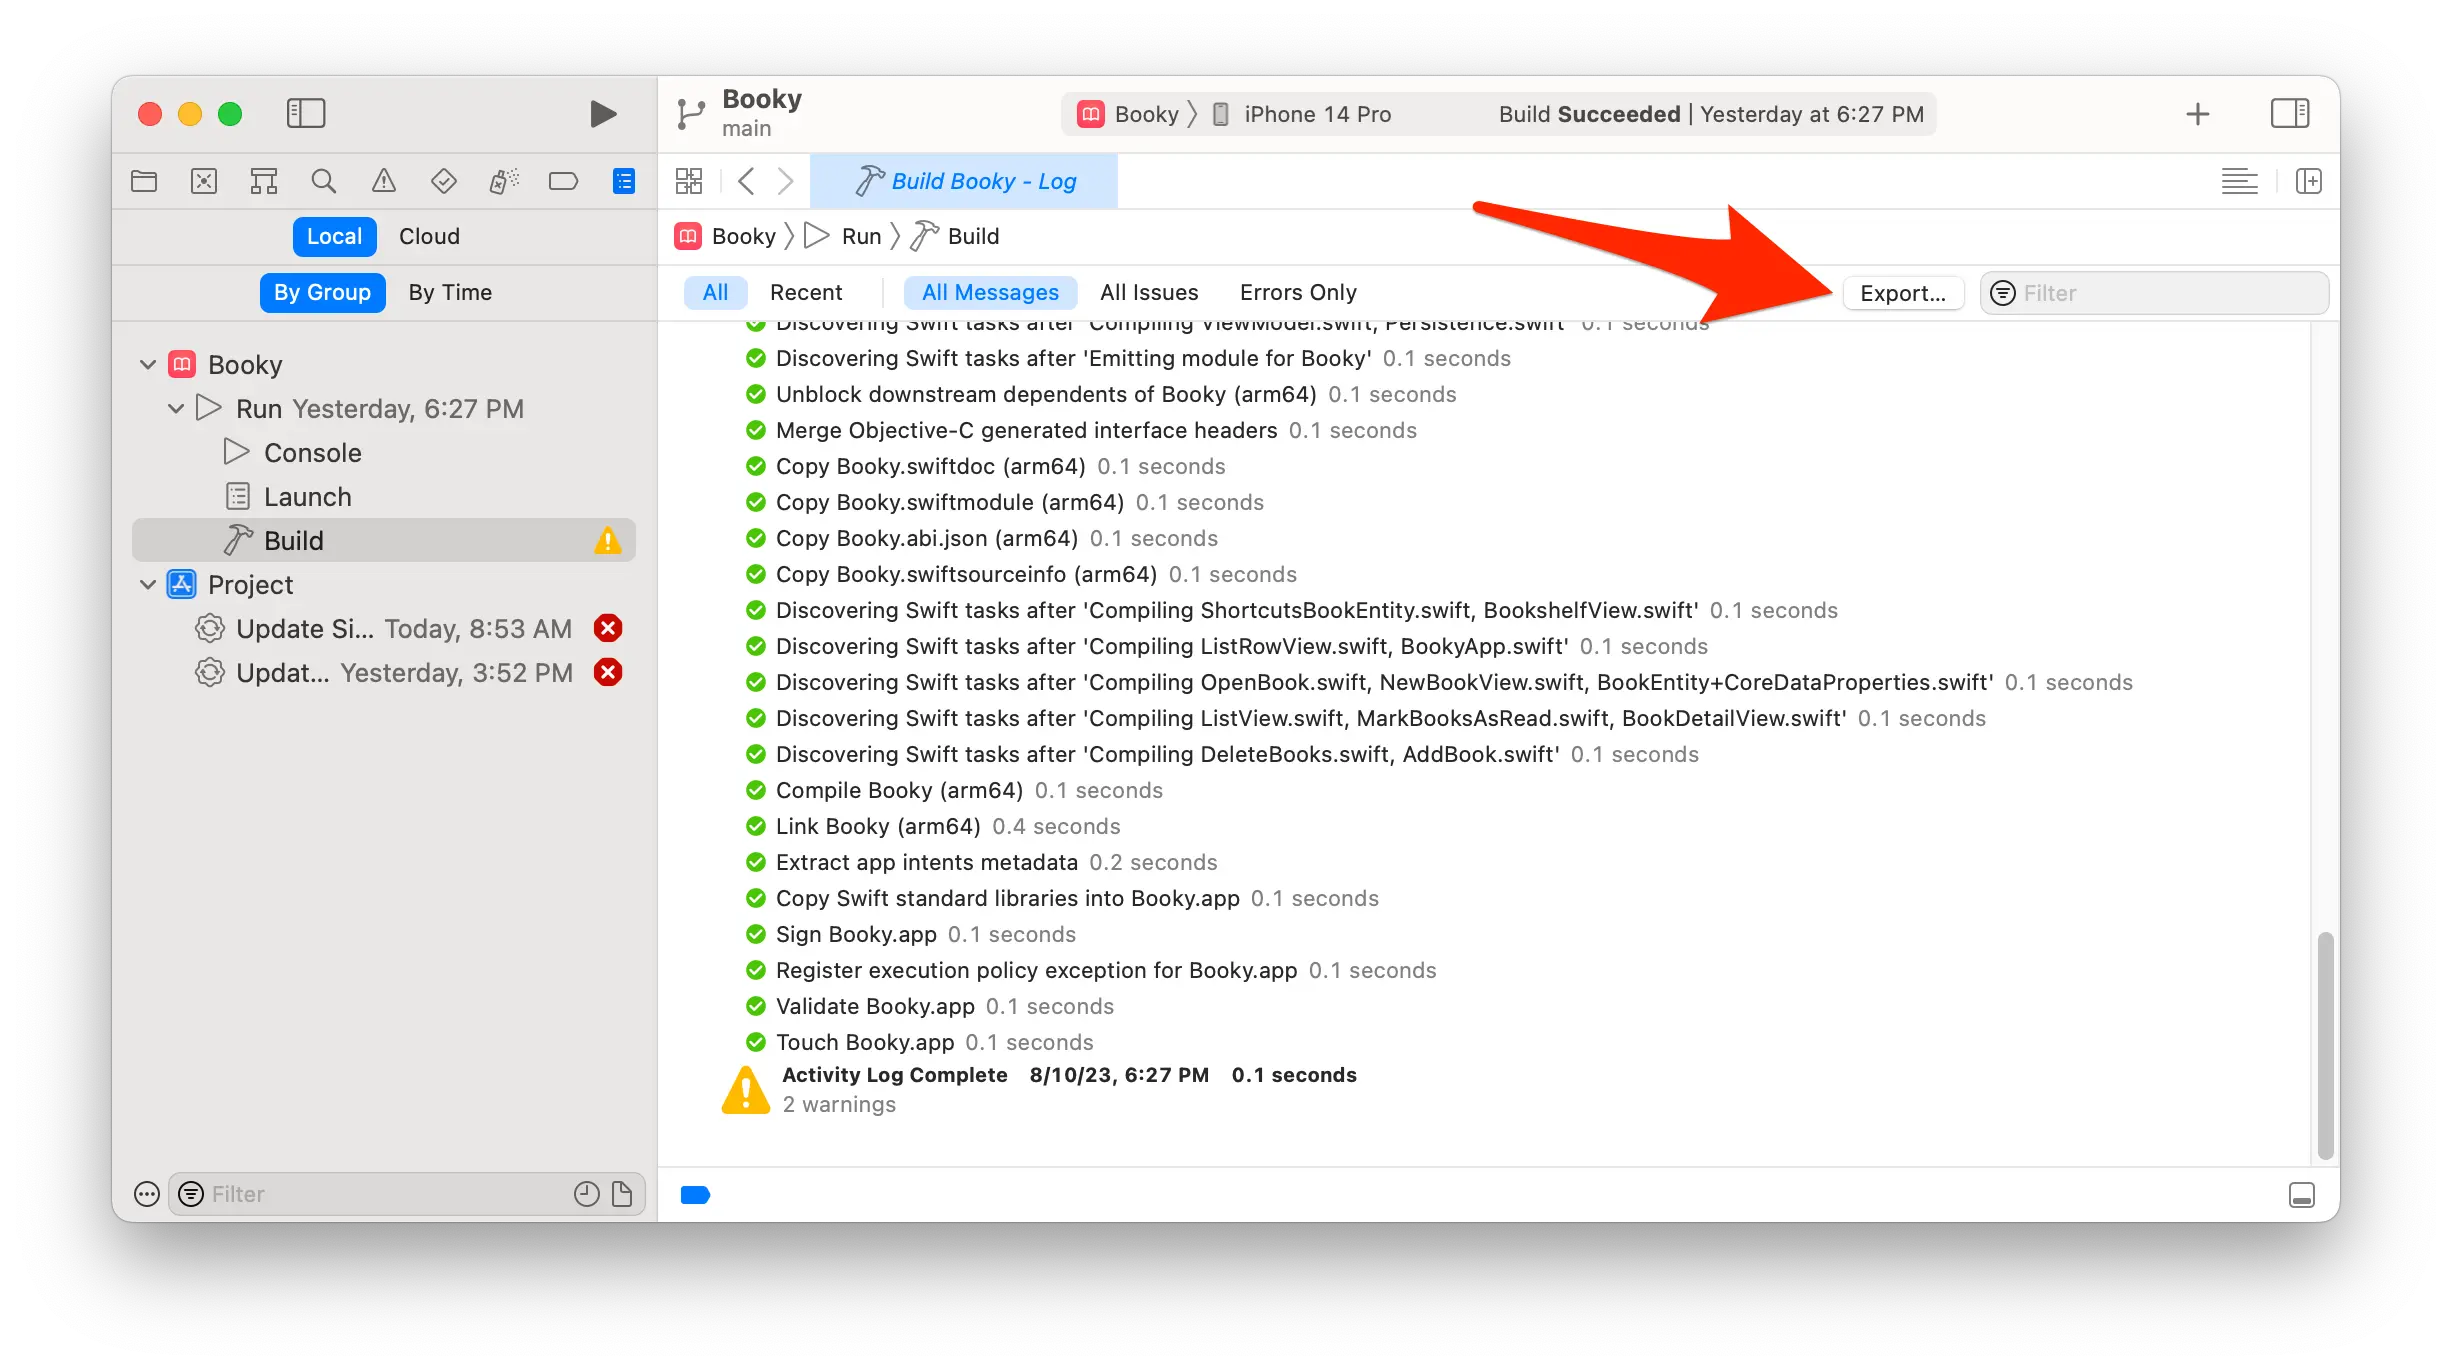This screenshot has width=2452, height=1370.
Task: Click the Activity Log Complete warning icon
Action: click(x=746, y=1090)
